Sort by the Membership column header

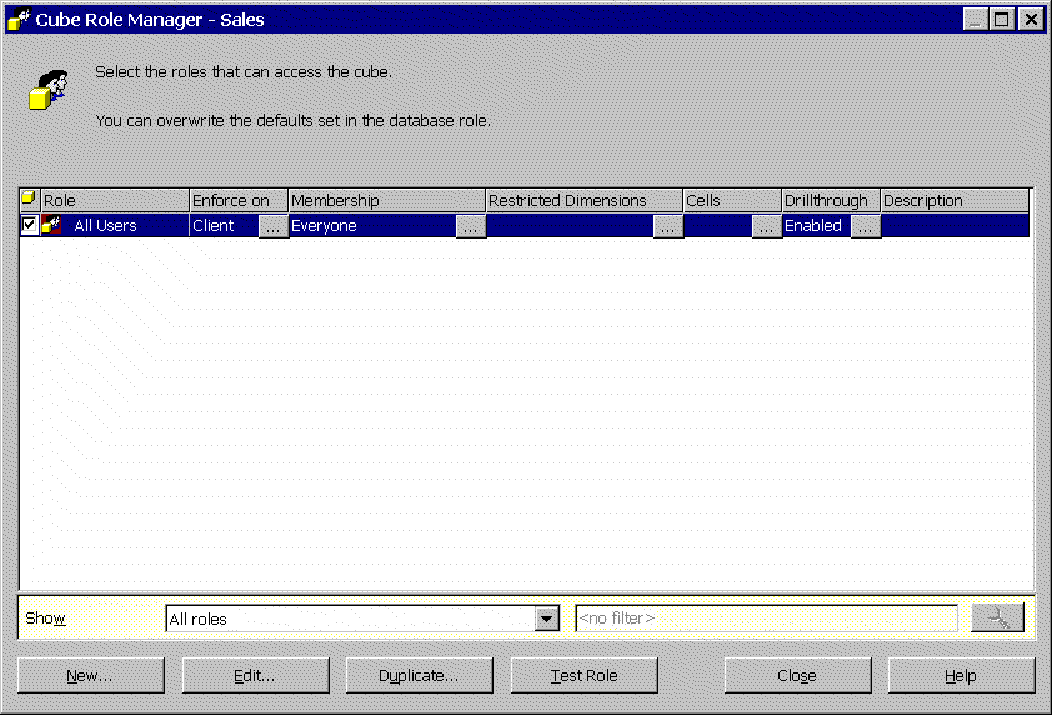[x=386, y=200]
